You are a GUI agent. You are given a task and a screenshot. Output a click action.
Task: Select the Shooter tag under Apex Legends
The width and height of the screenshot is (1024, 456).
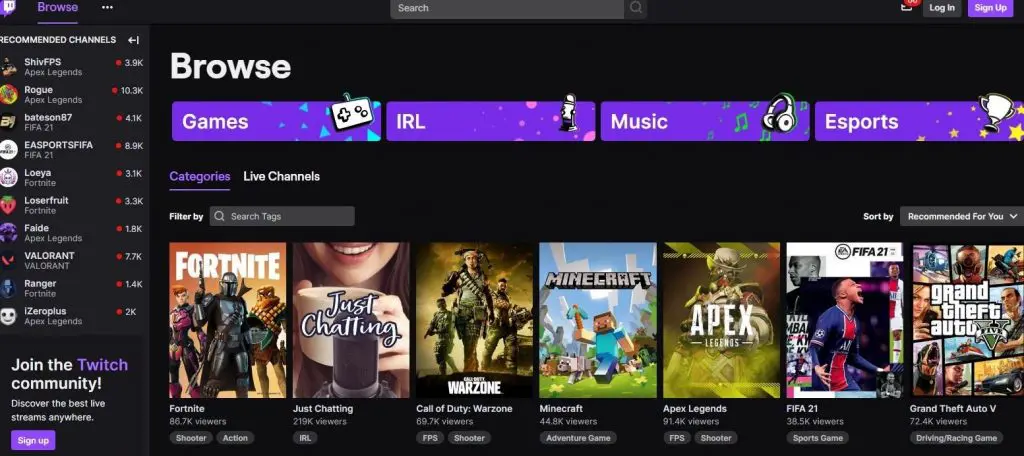716,438
